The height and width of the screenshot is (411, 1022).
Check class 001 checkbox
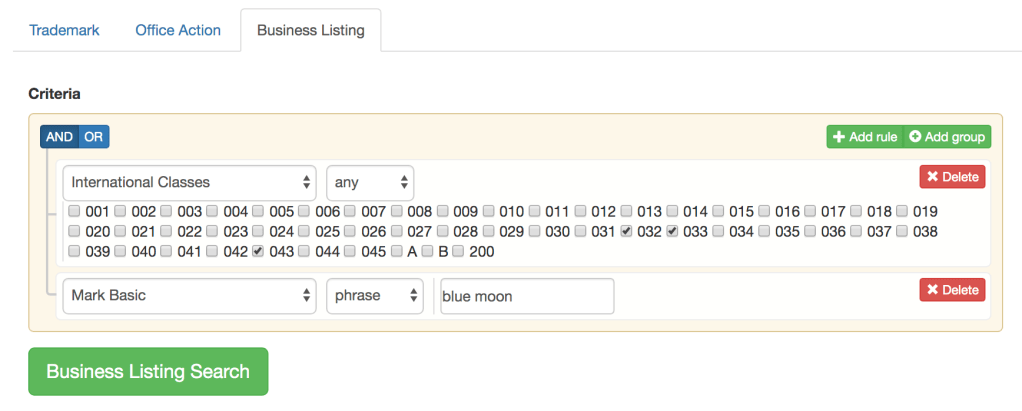click(x=74, y=211)
